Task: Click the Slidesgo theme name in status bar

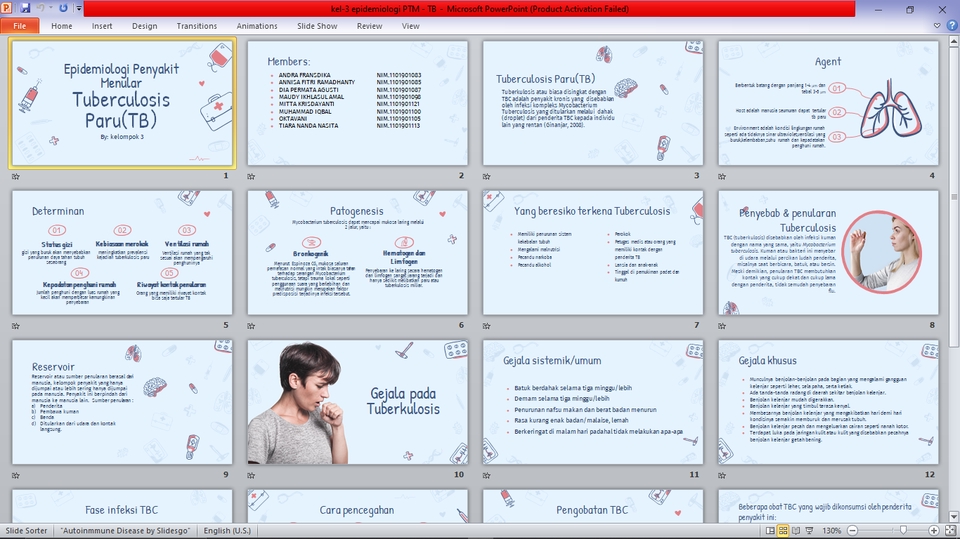Action: pyautogui.click(x=126, y=530)
